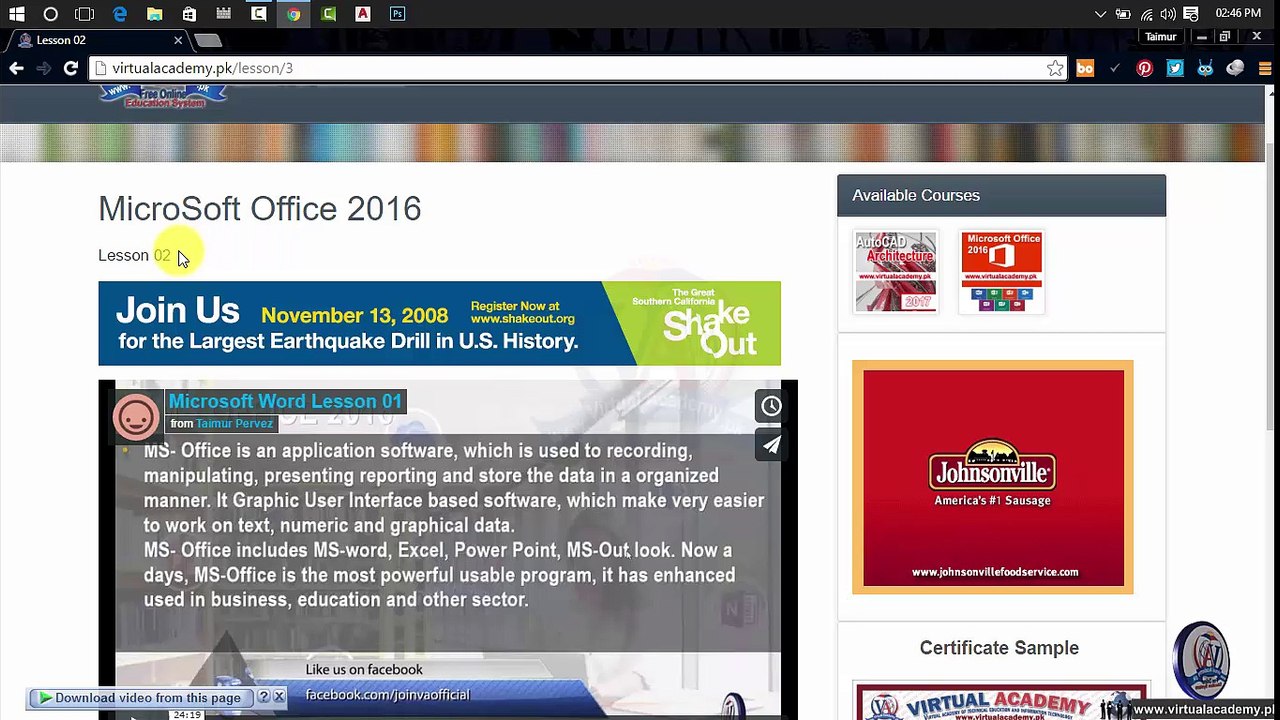Open help on the download bar

tap(264, 697)
